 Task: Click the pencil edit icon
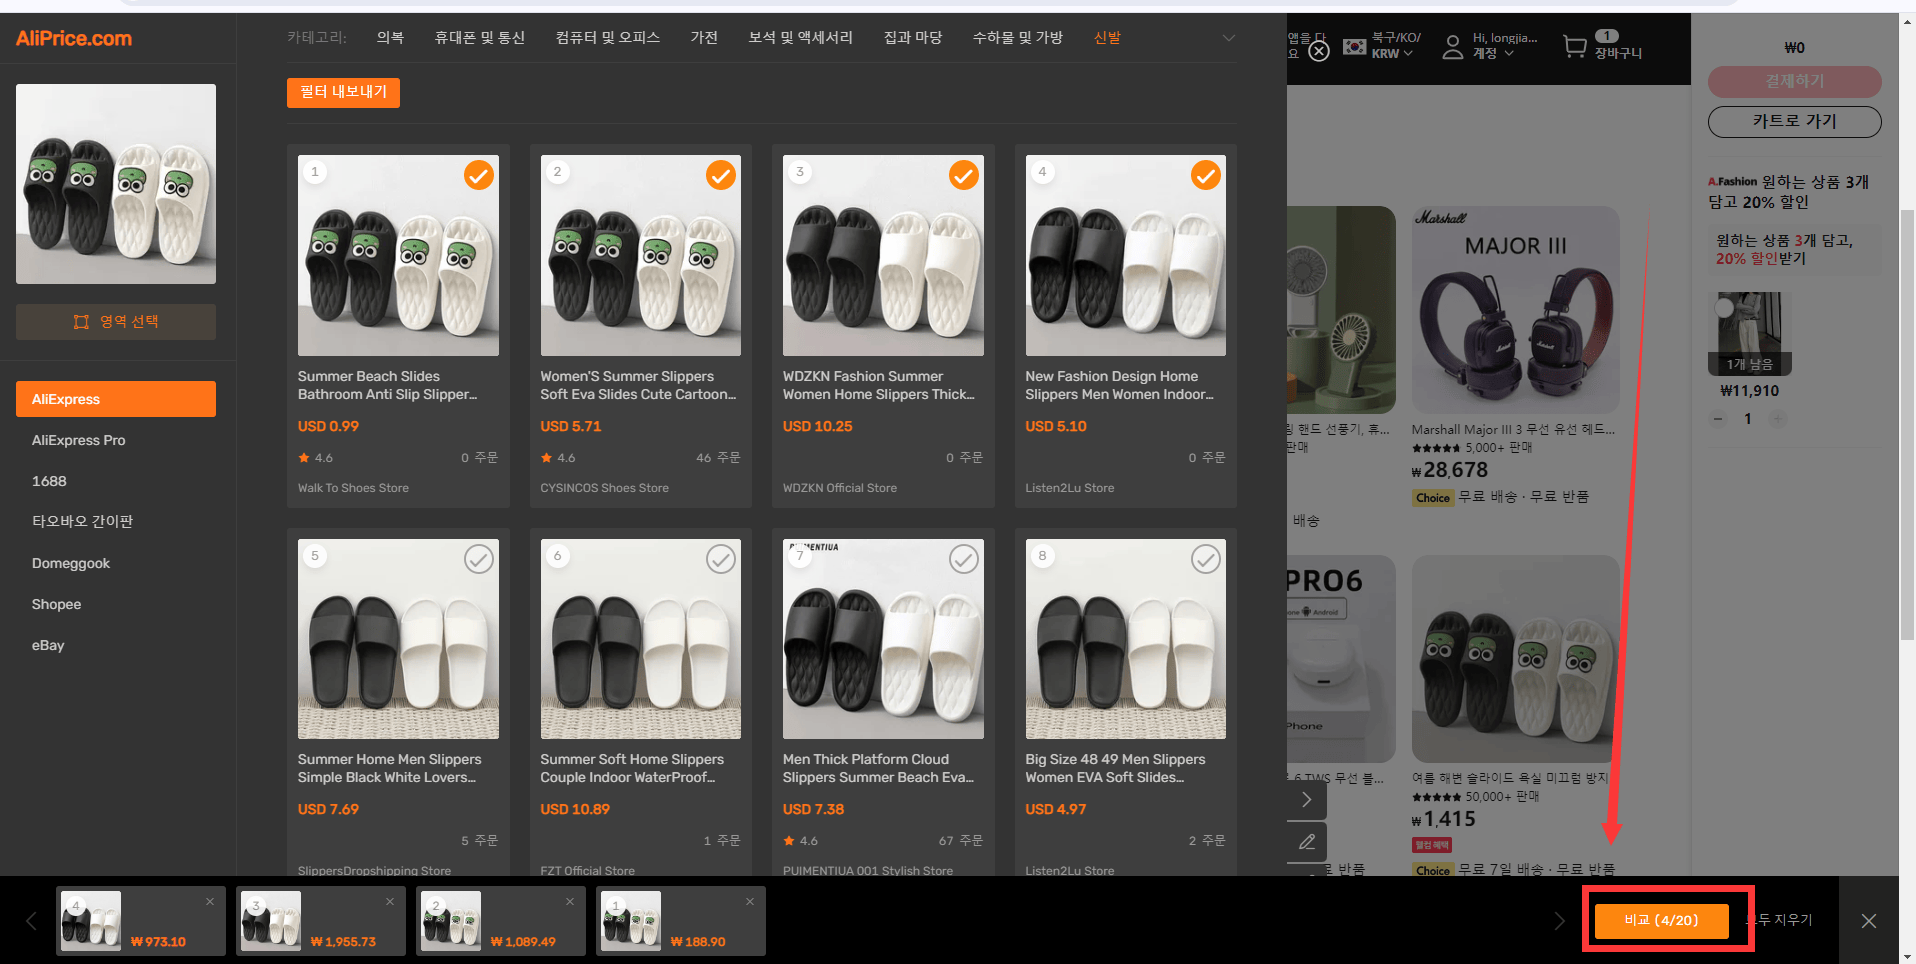(x=1307, y=842)
